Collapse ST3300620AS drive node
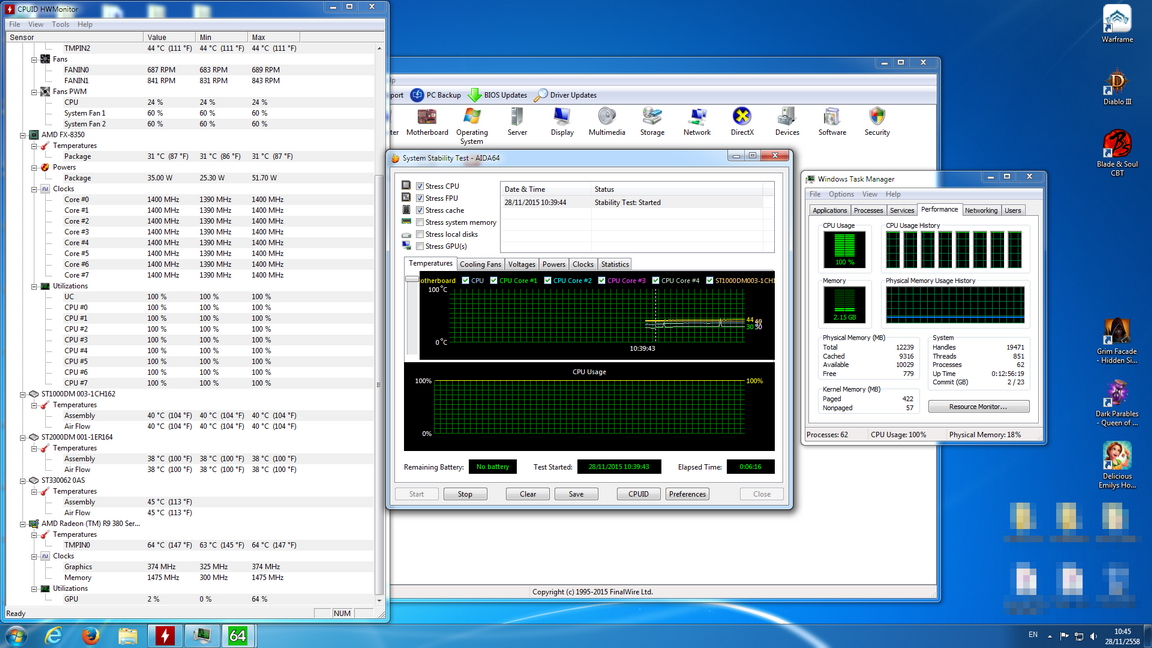The height and width of the screenshot is (648, 1152). tap(23, 480)
